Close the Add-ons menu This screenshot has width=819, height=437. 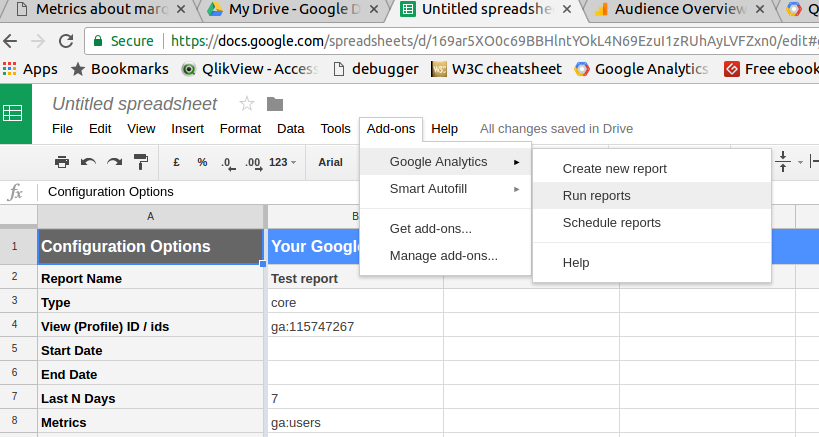tap(391, 128)
